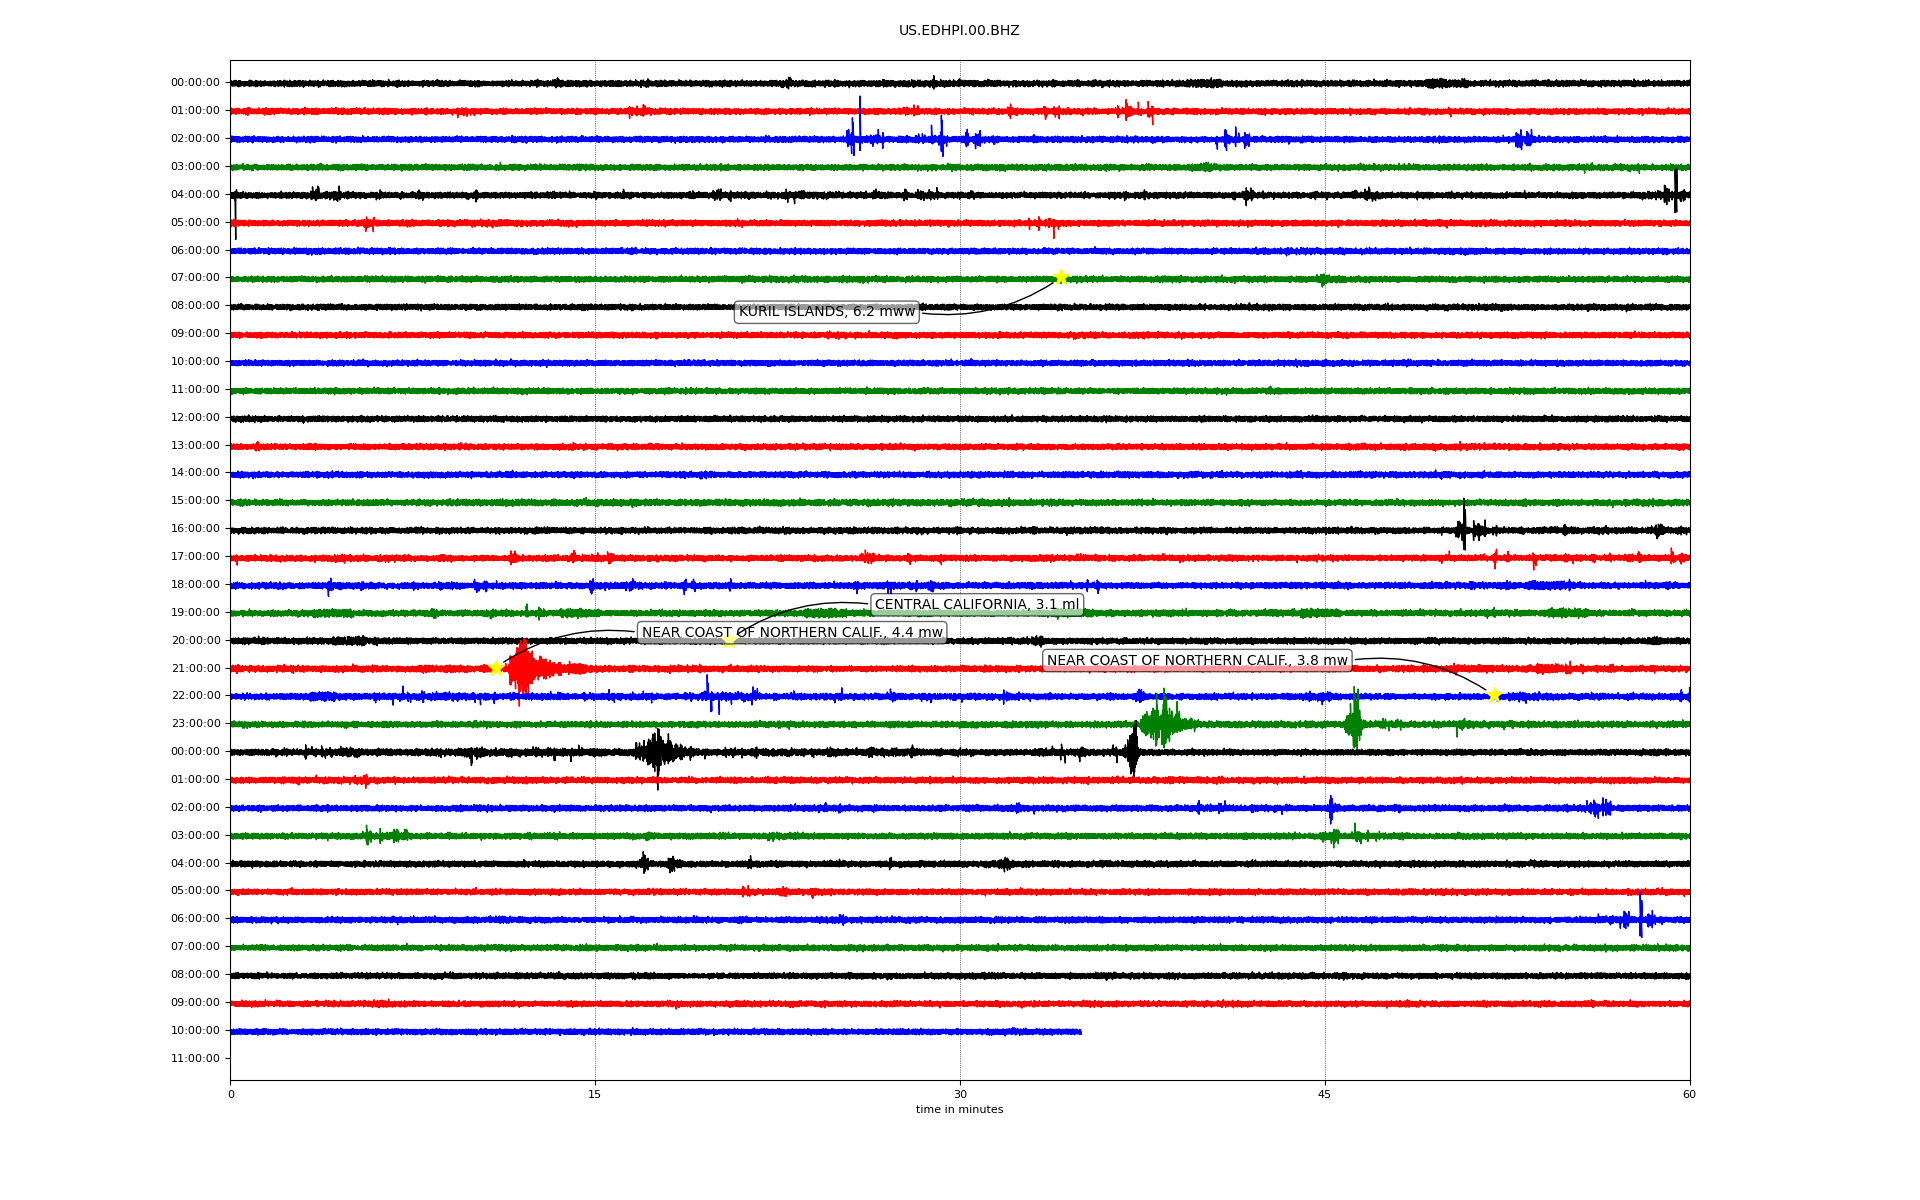Screen dimensions: 1920x1200
Task: Click the 15 tick on the x-axis
Action: point(595,1094)
